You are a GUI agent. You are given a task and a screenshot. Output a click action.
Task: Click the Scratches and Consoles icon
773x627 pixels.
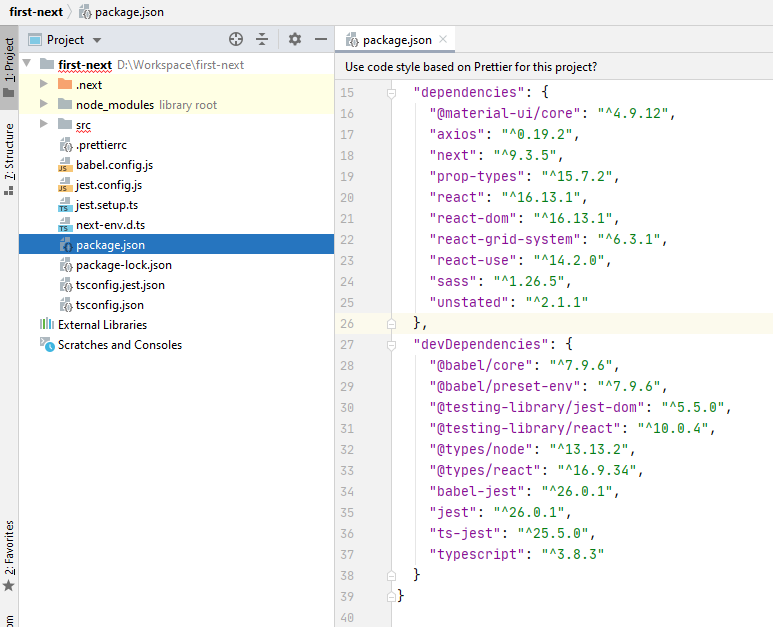click(47, 345)
